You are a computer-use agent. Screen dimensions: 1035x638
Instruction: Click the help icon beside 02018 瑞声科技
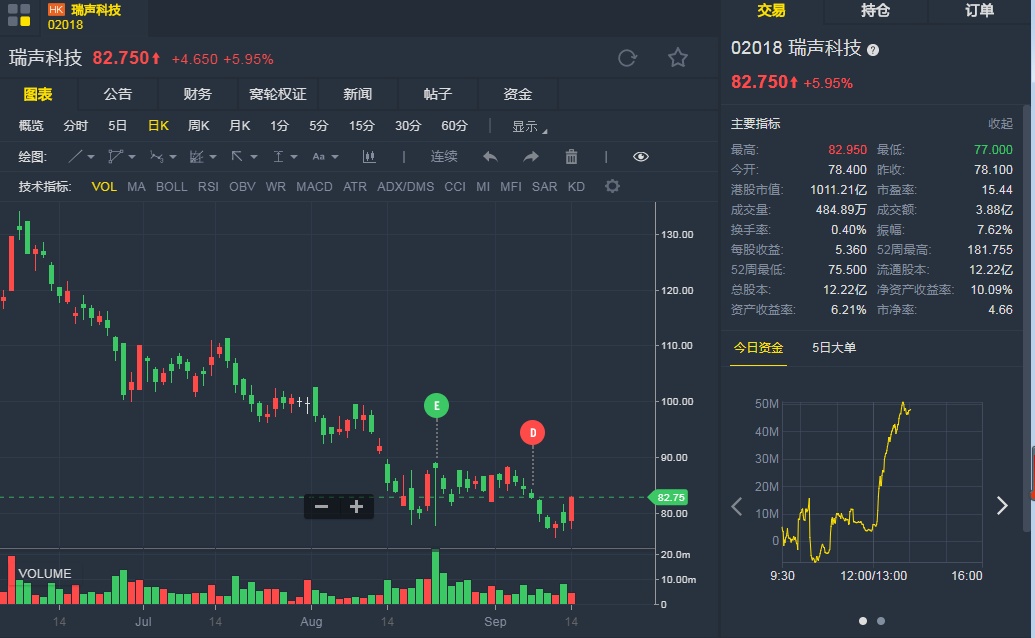(x=873, y=49)
